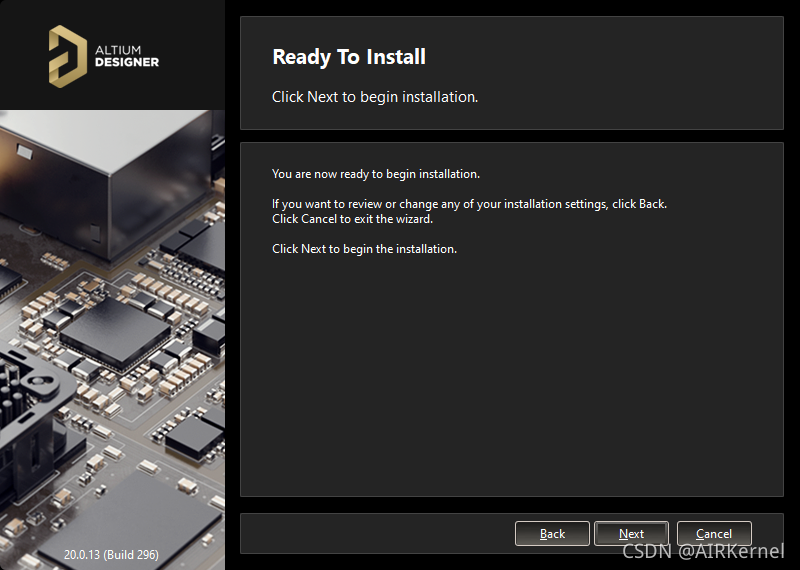Screen dimensions: 800x570
Task: Click the CSDN @AIRKernel watermark
Action: (x=703, y=552)
